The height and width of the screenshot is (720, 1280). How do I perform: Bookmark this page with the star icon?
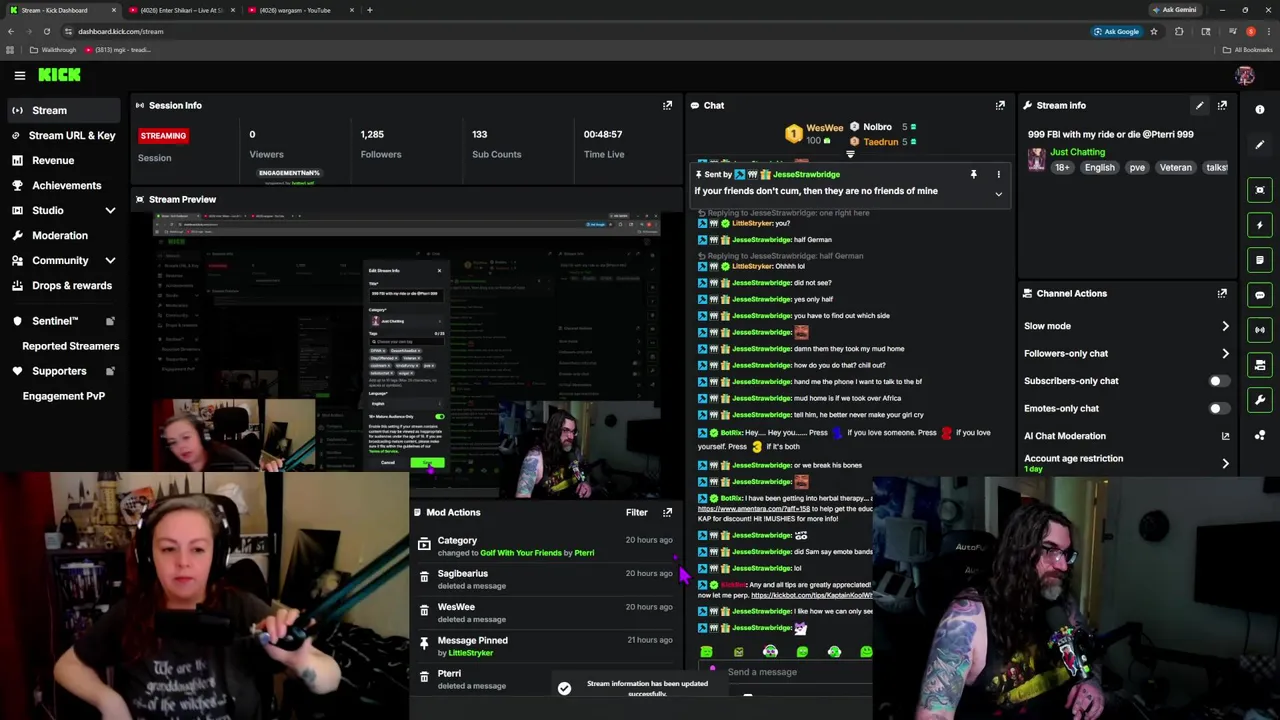coord(1153,31)
